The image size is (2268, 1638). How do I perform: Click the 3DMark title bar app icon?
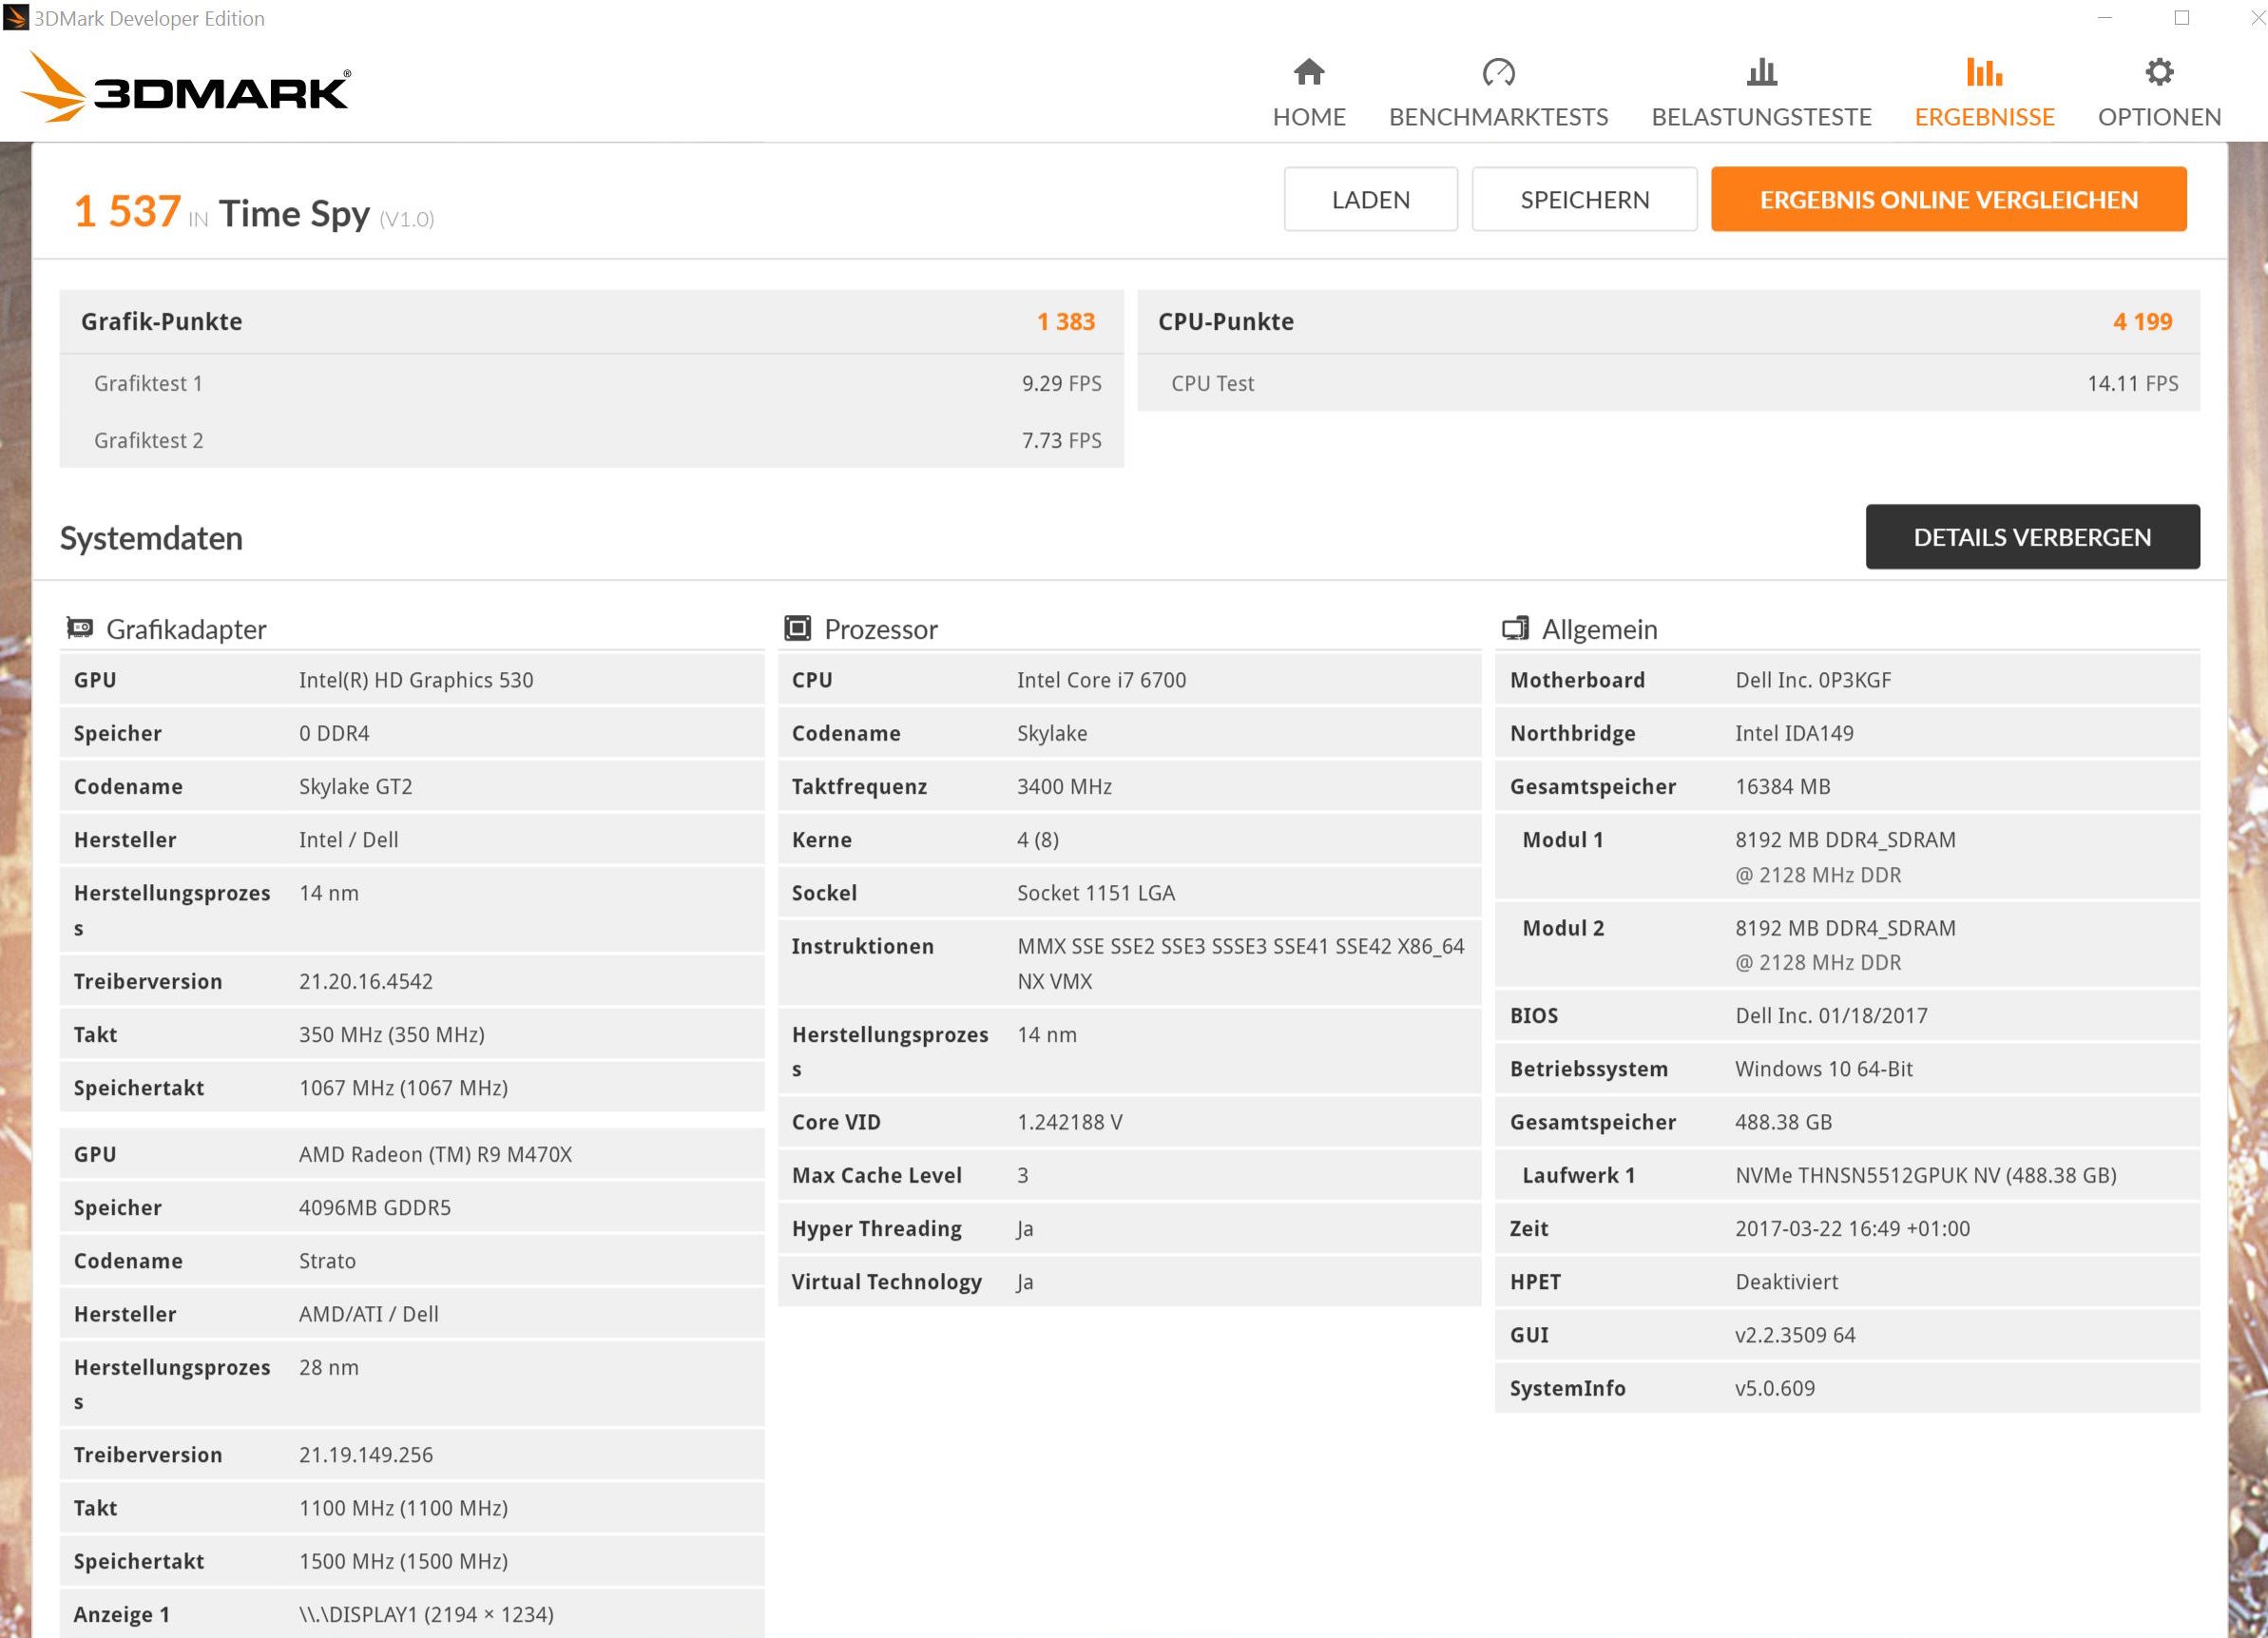point(16,18)
